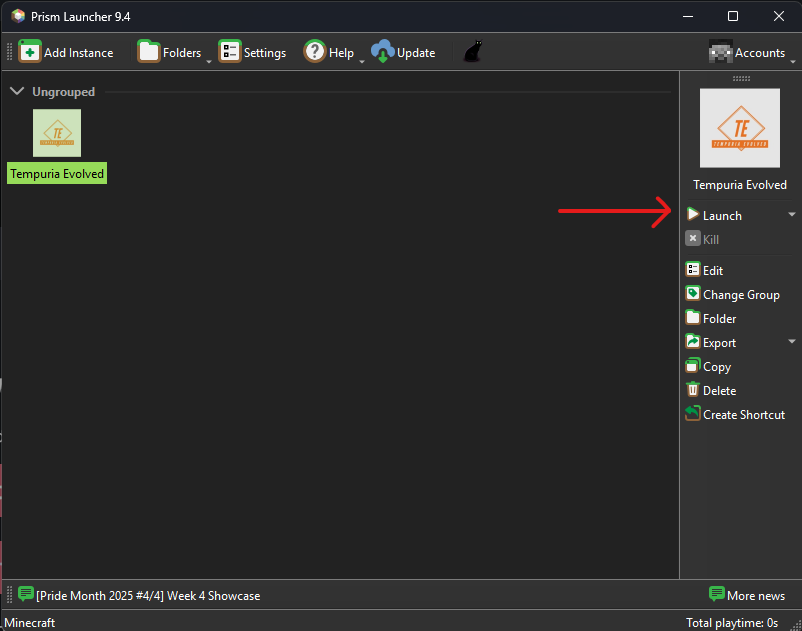Click the Tempuria Evolved name label in sidebar
The image size is (802, 631).
coord(740,185)
